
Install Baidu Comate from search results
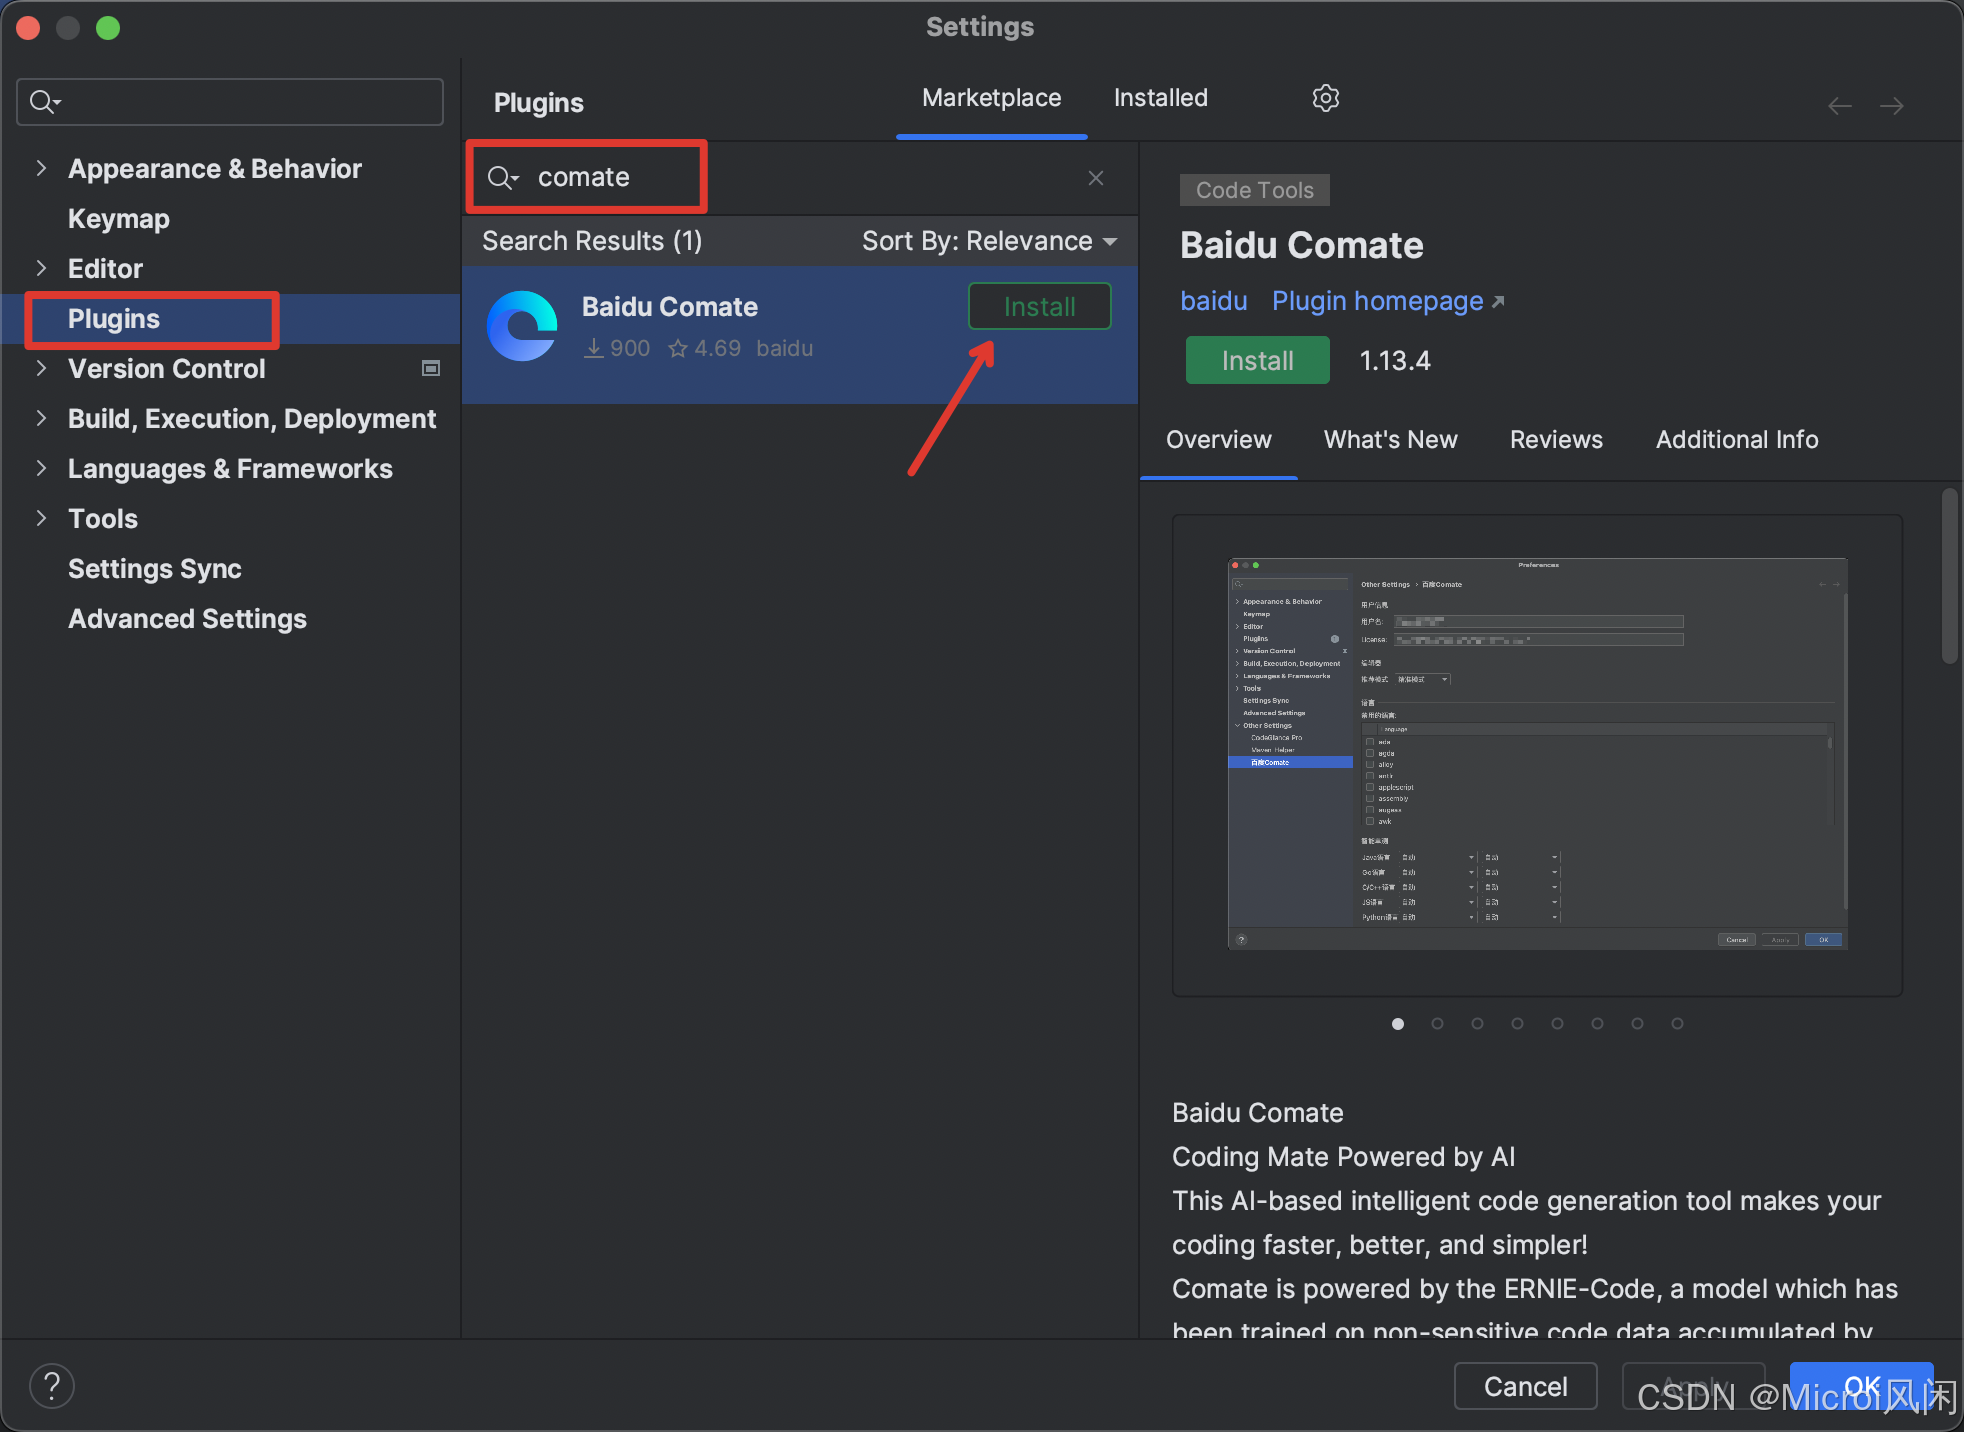[x=1039, y=307]
